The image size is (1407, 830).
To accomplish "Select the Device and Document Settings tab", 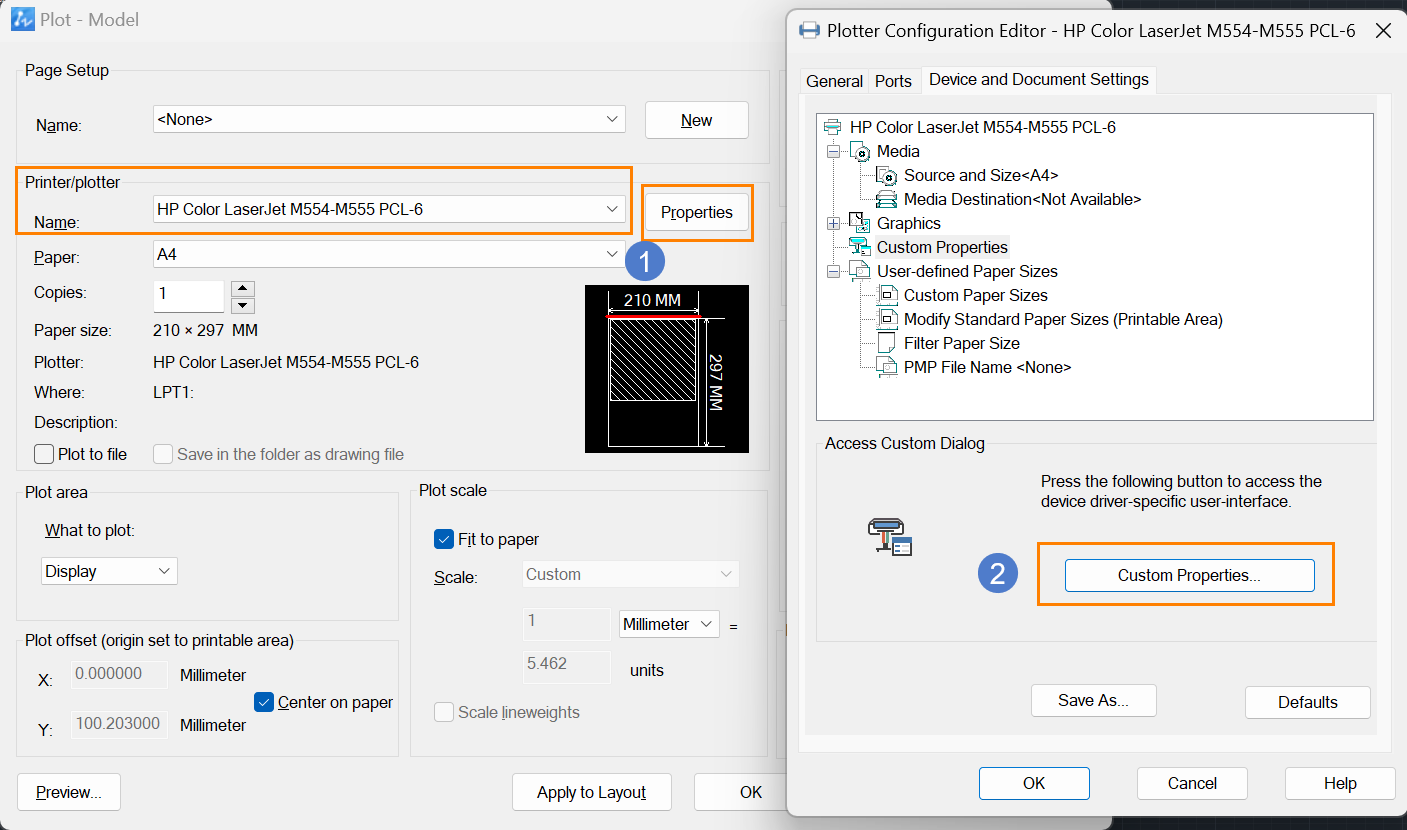I will (x=1039, y=79).
